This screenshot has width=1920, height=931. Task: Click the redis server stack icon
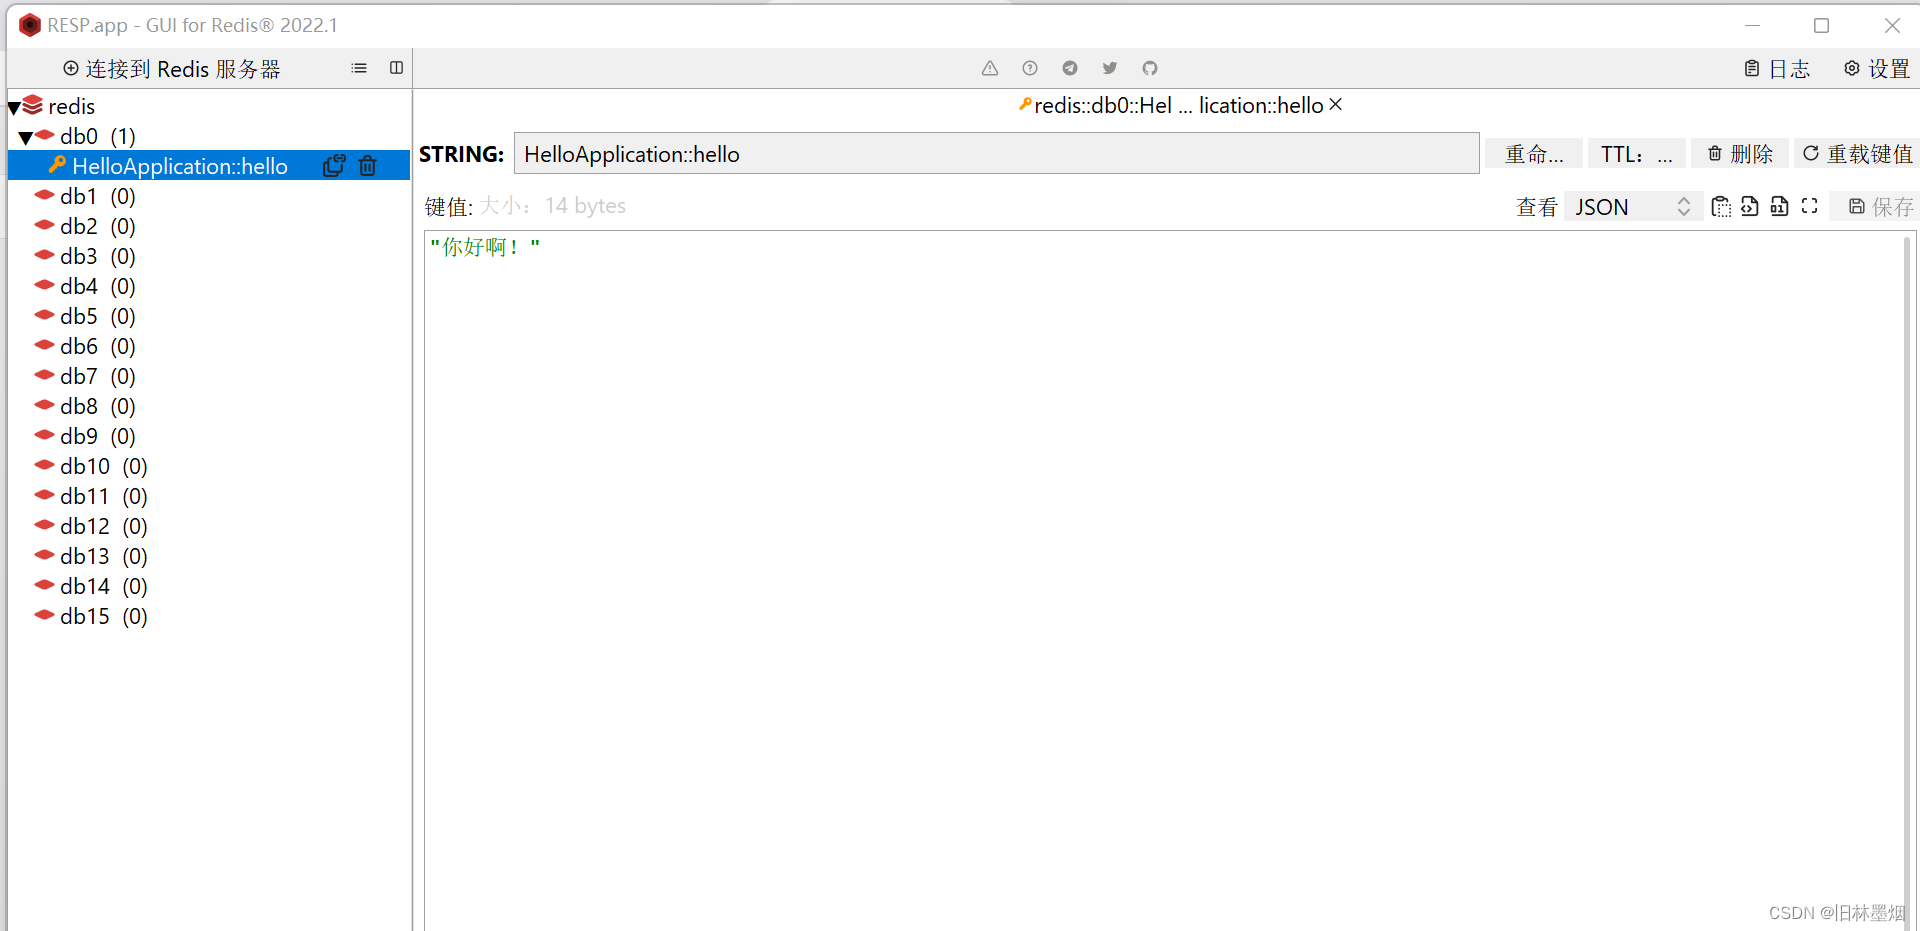(x=33, y=104)
